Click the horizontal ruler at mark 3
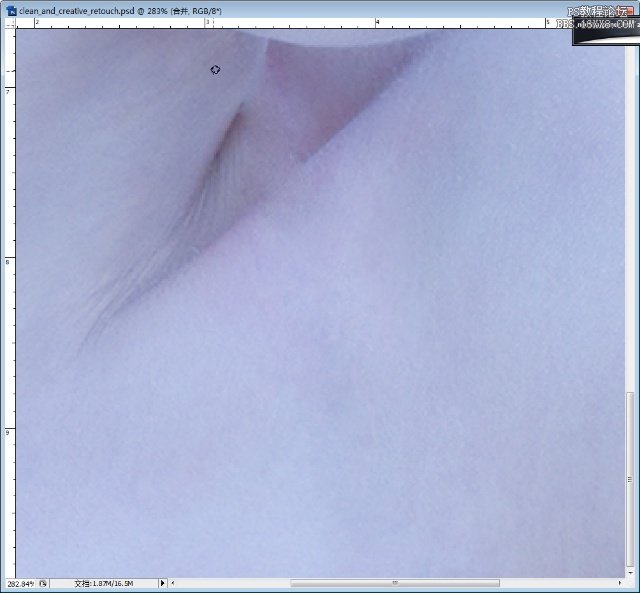Image resolution: width=640 pixels, height=593 pixels. click(x=207, y=23)
